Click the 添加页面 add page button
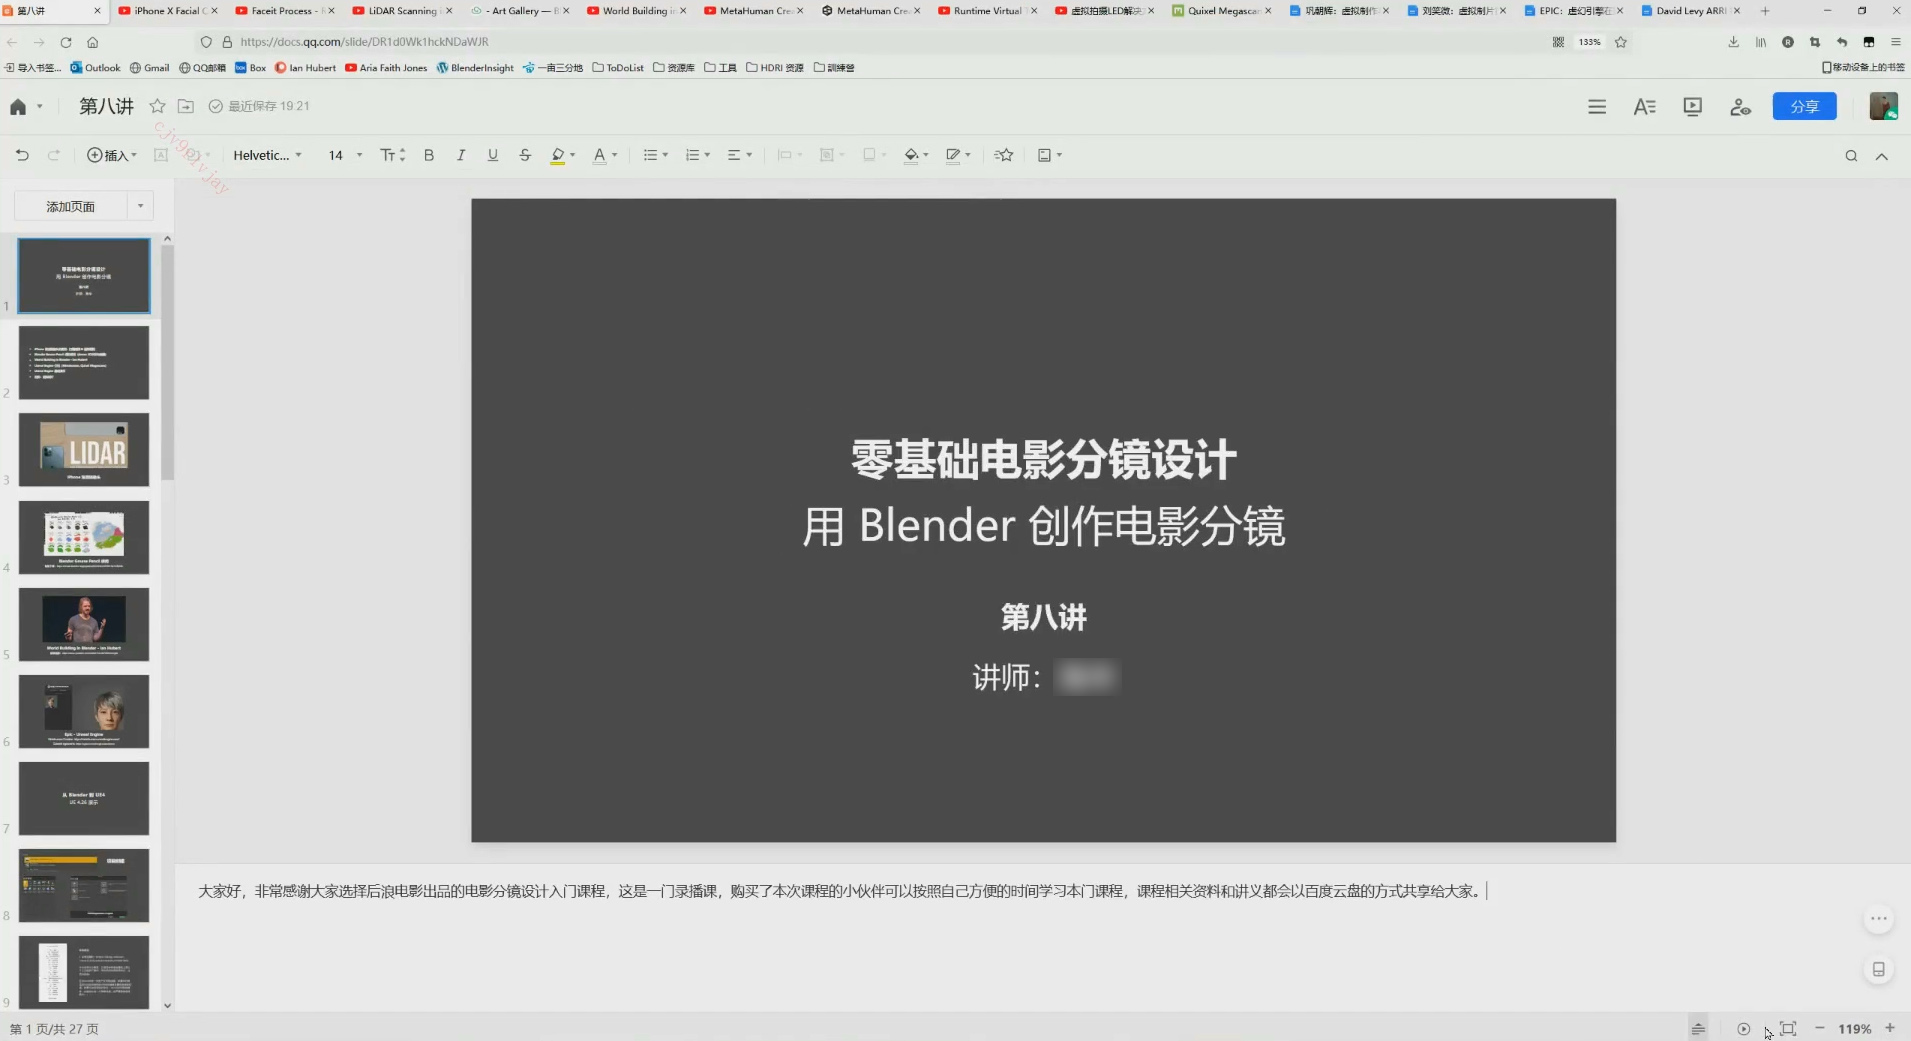This screenshot has height=1041, width=1911. click(x=70, y=206)
